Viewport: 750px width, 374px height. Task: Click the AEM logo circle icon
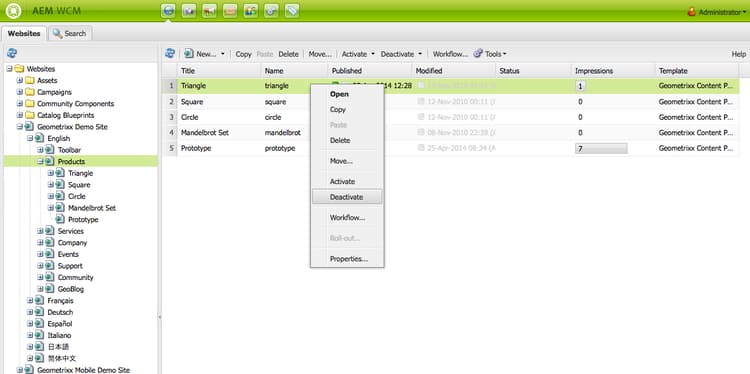point(13,11)
